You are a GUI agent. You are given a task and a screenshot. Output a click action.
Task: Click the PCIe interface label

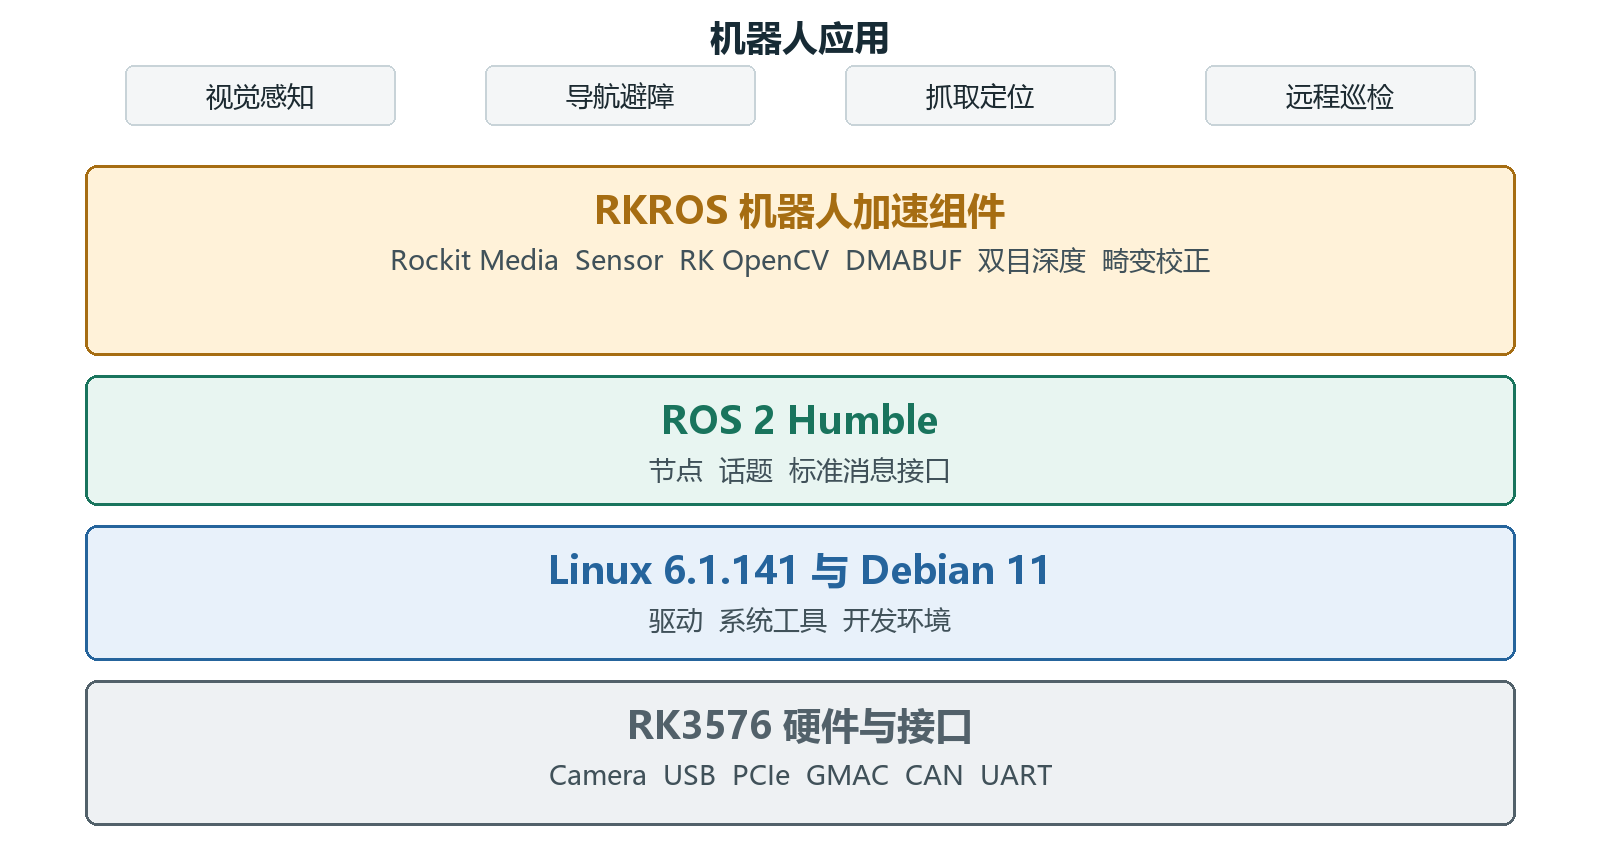761,775
